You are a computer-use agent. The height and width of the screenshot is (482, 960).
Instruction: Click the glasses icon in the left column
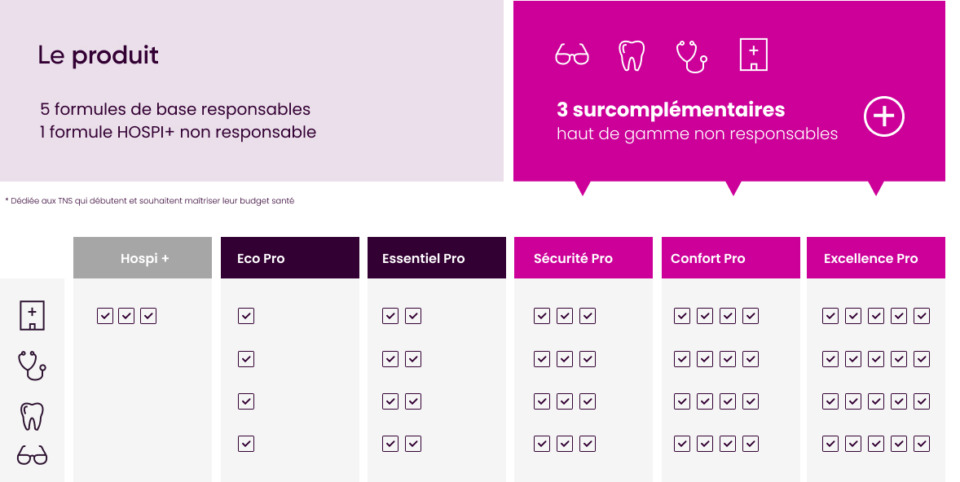coord(32,456)
